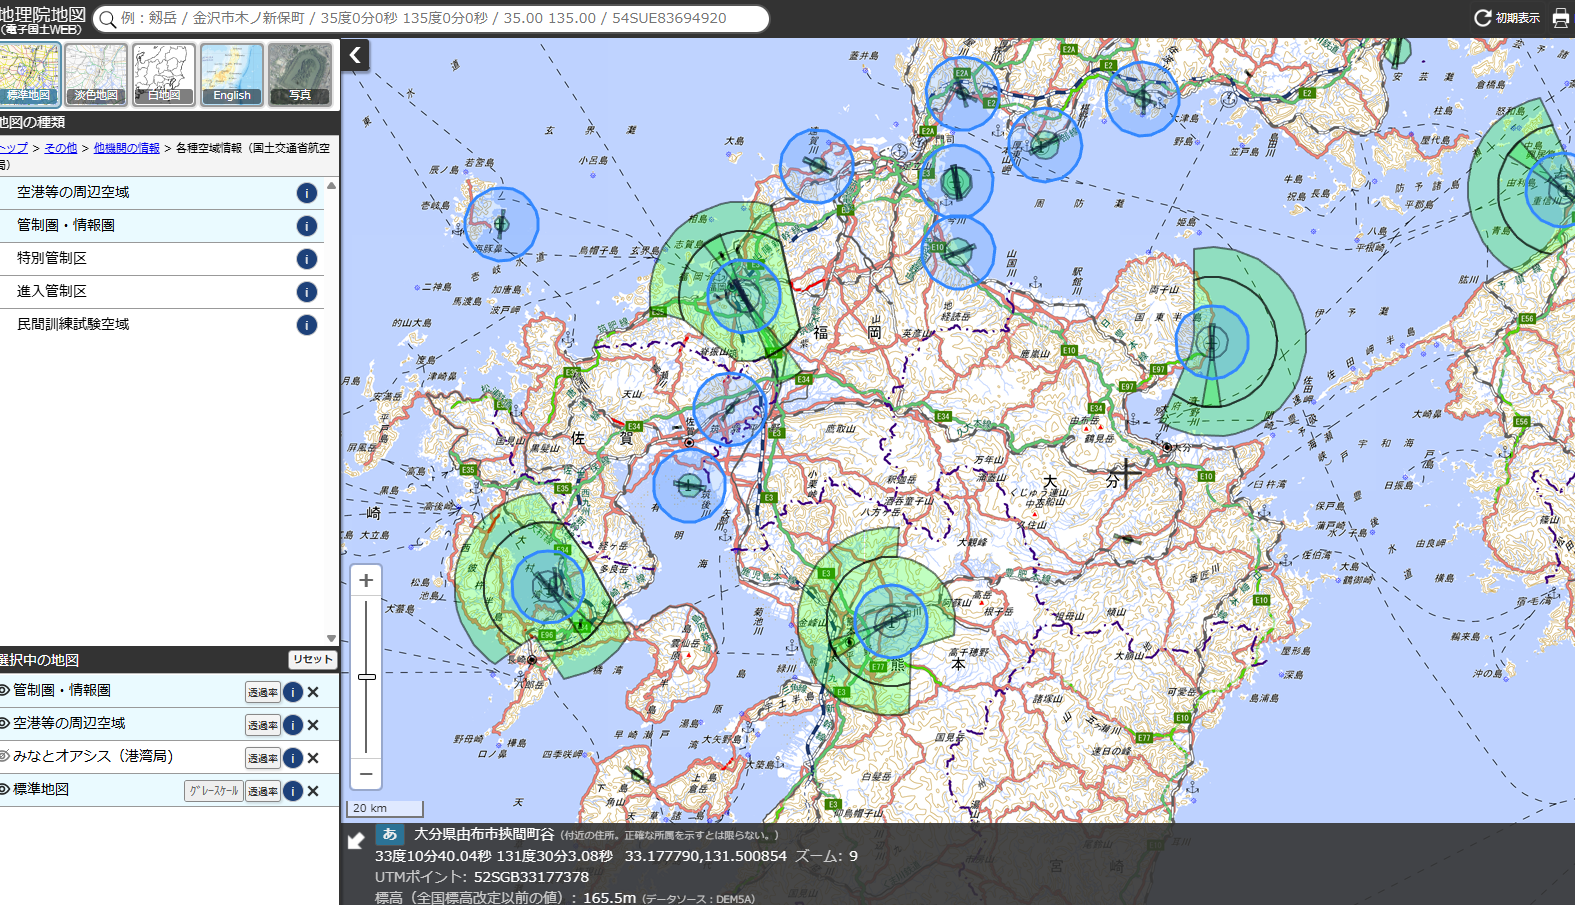Click the map zoom out minus button

[x=366, y=773]
